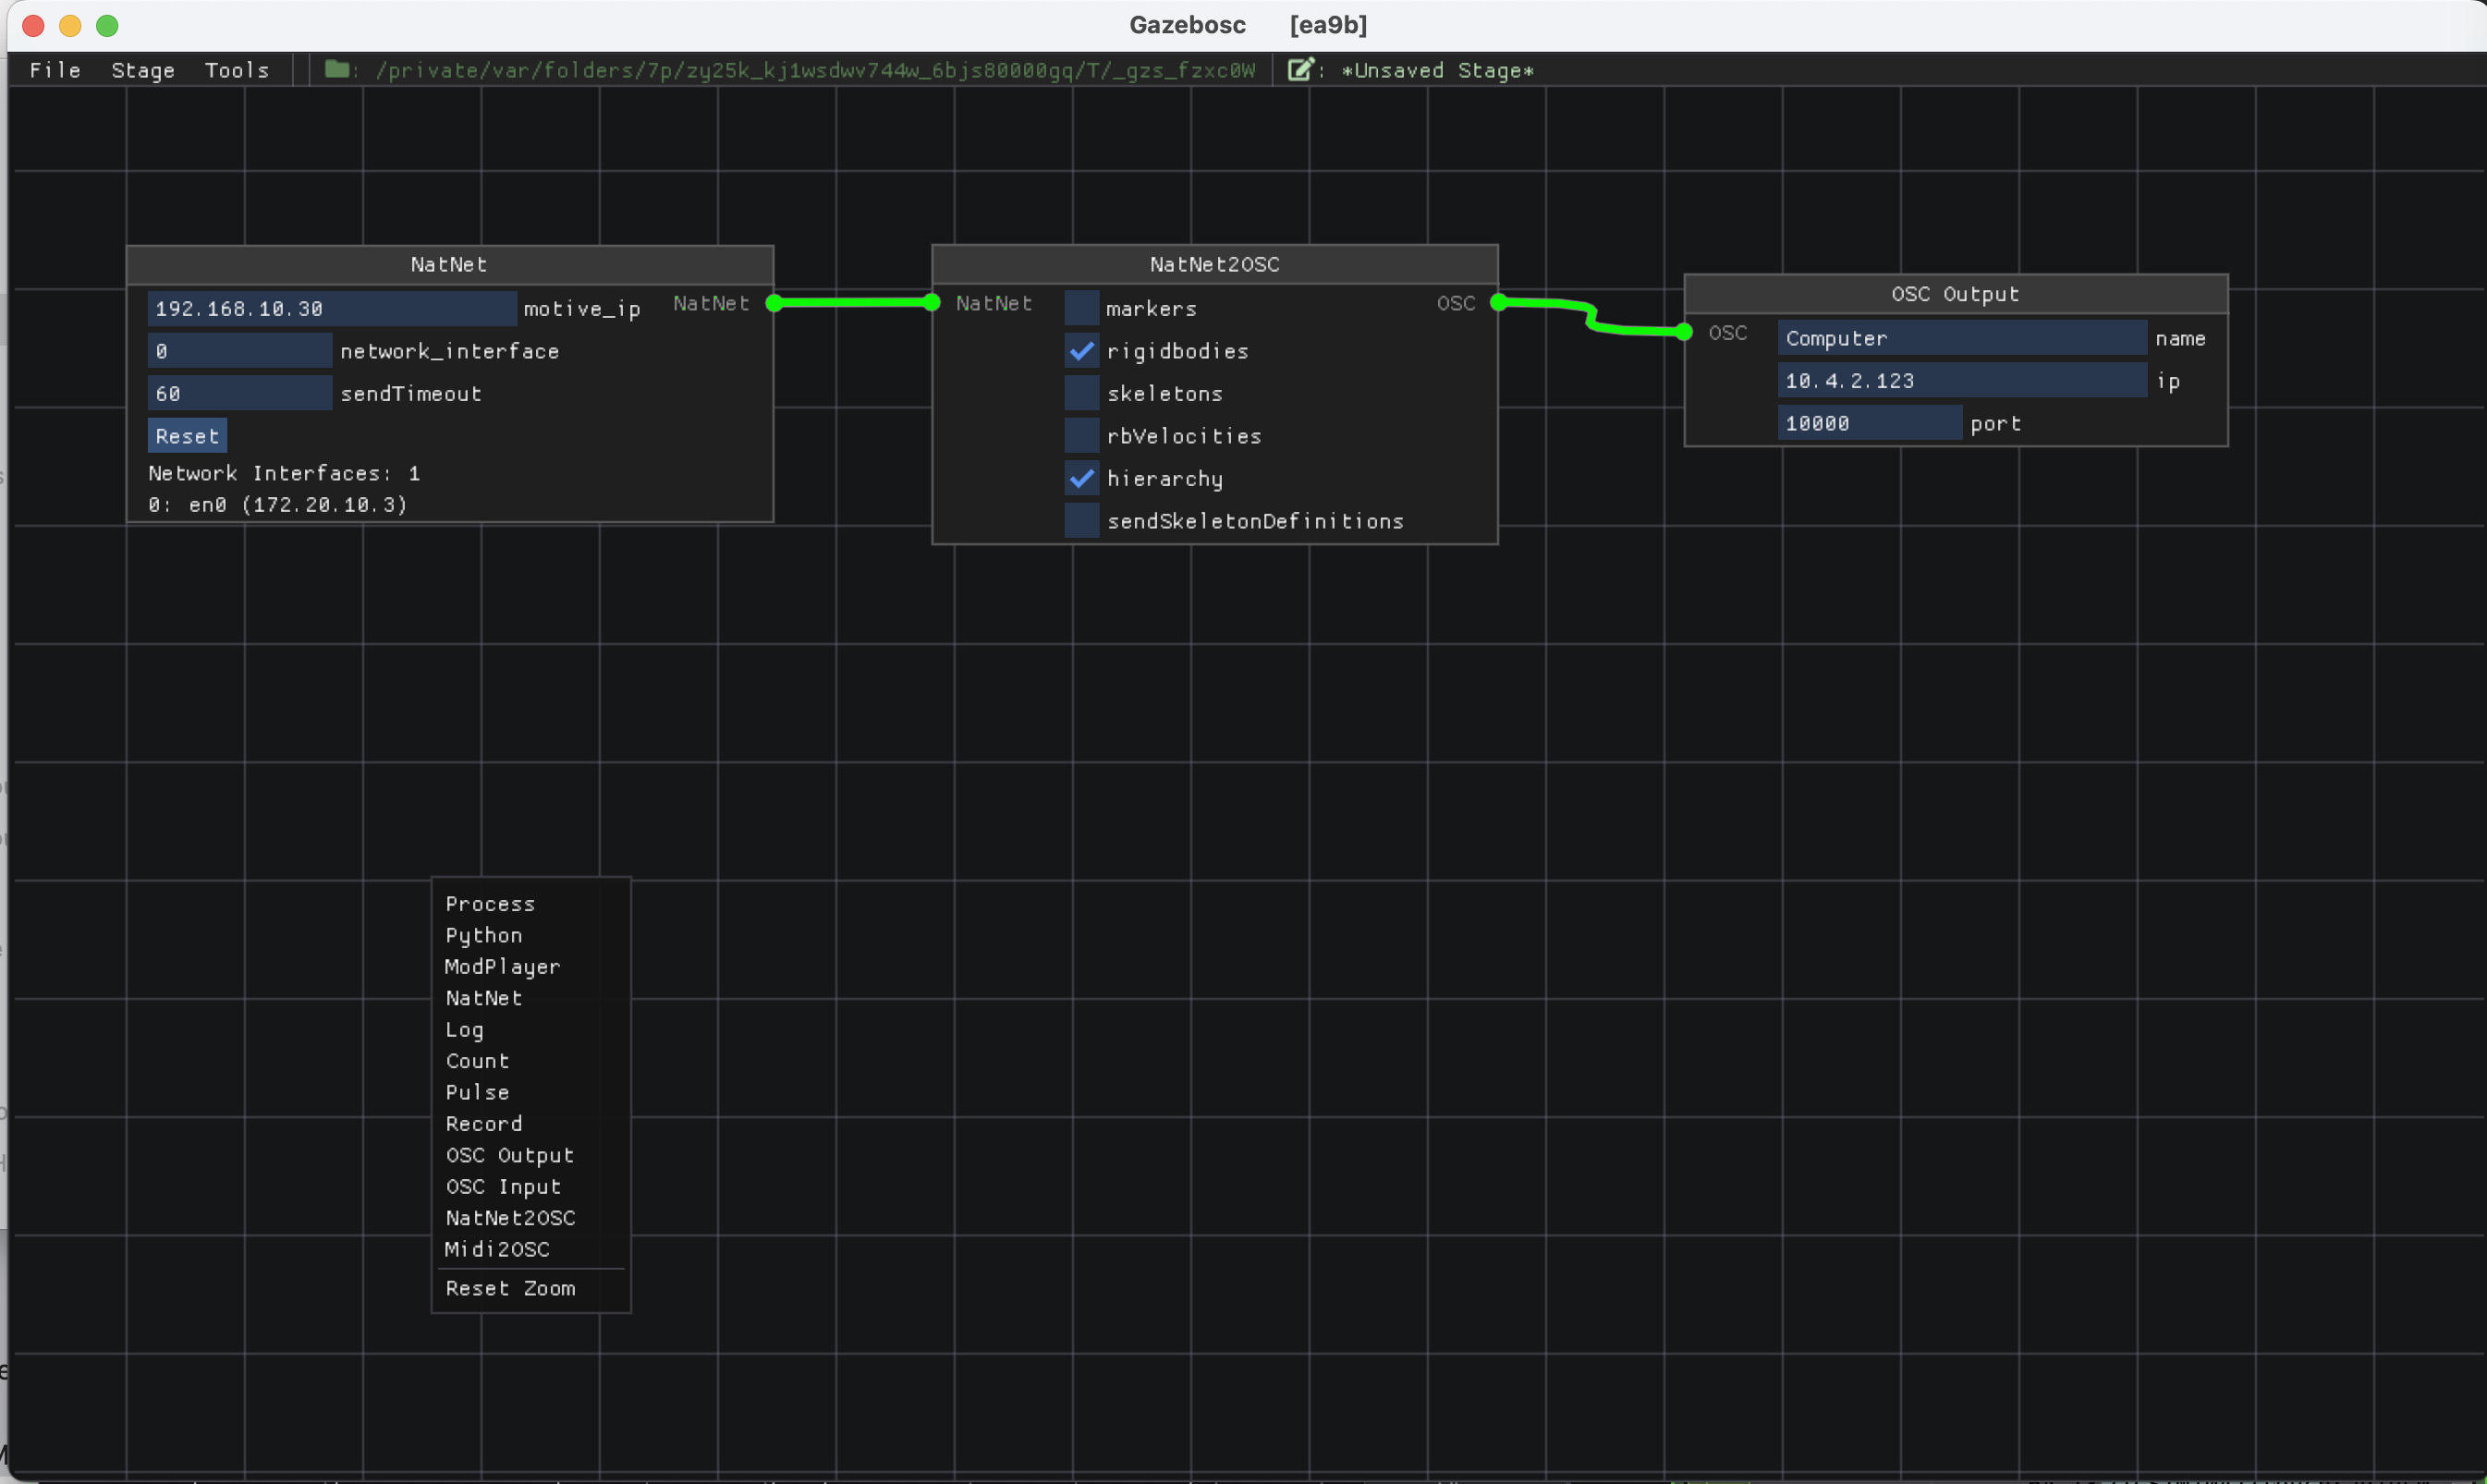Click the NatNet2OSC OSC output pin

coord(1498,303)
